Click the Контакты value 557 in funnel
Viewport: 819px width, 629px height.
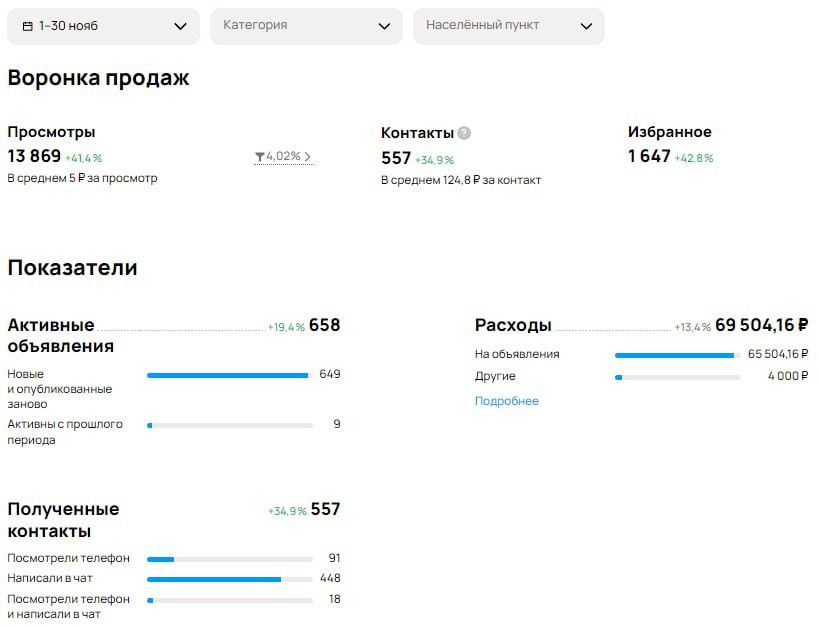click(396, 158)
